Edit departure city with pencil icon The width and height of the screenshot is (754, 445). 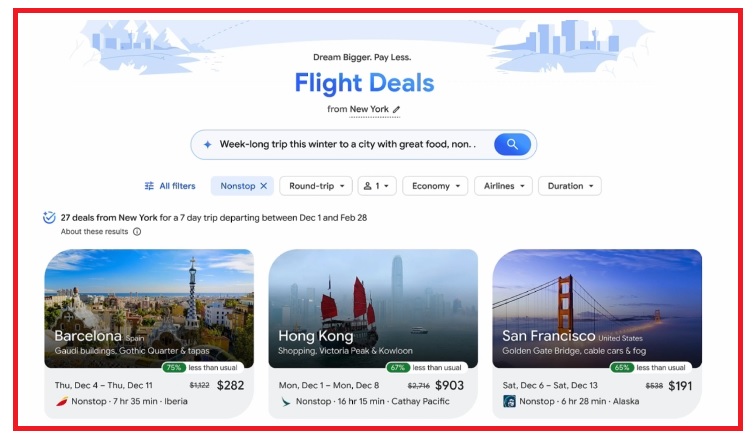[396, 110]
